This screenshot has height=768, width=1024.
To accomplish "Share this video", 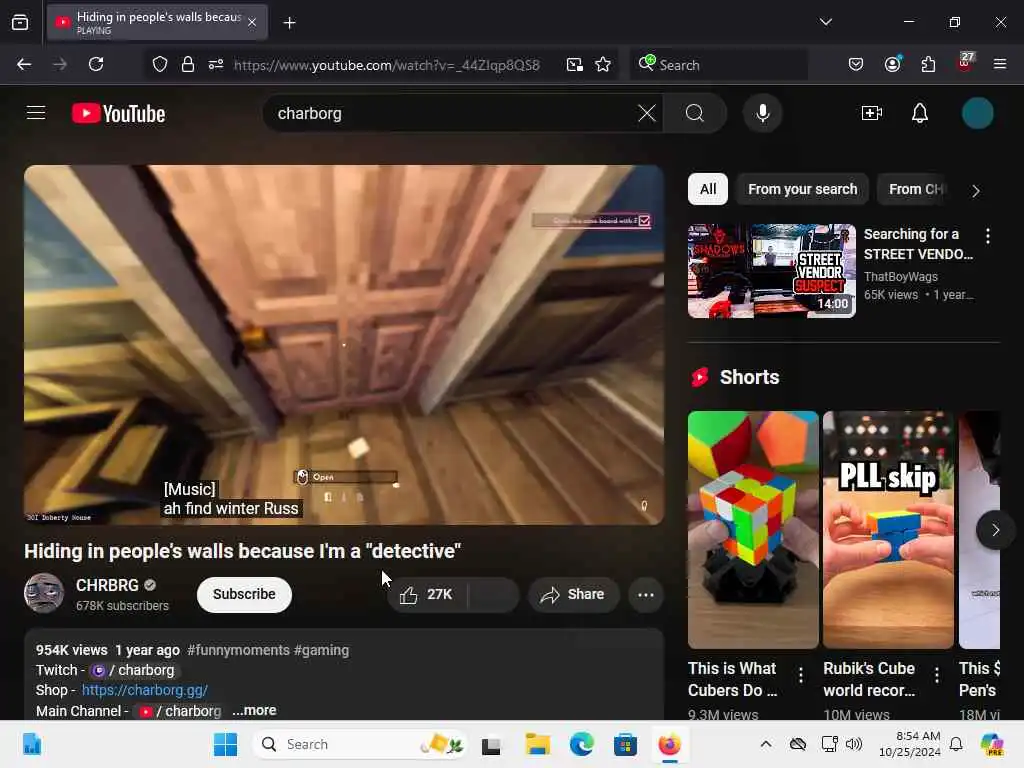I will 573,594.
